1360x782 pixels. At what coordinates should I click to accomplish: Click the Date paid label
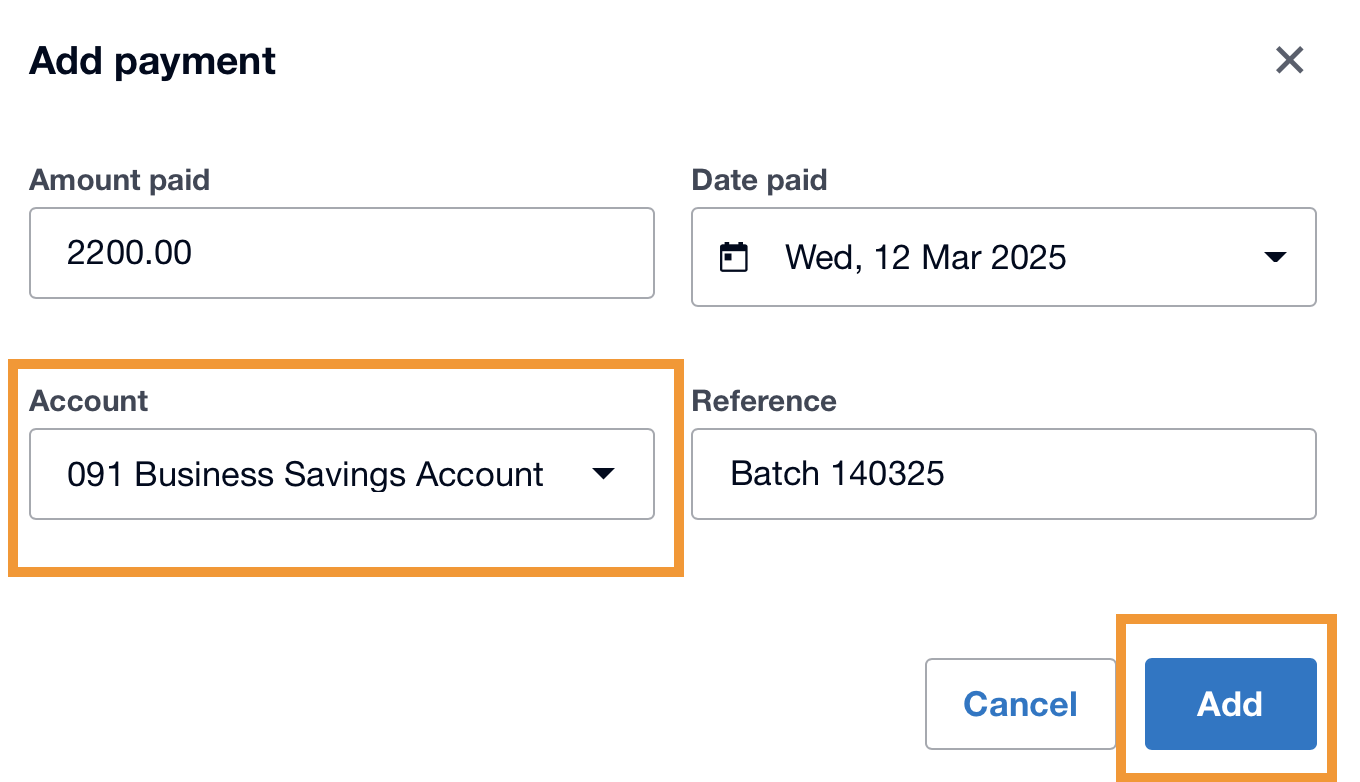[x=759, y=180]
